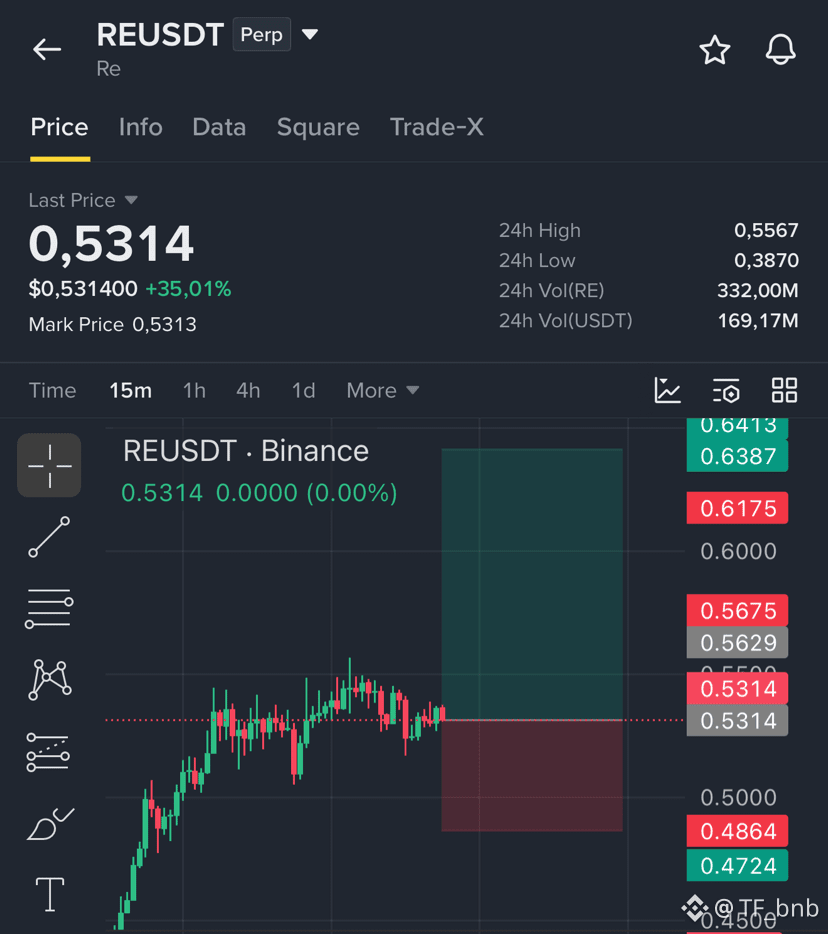
Task: Open the chart indicators icon
Action: pos(667,390)
